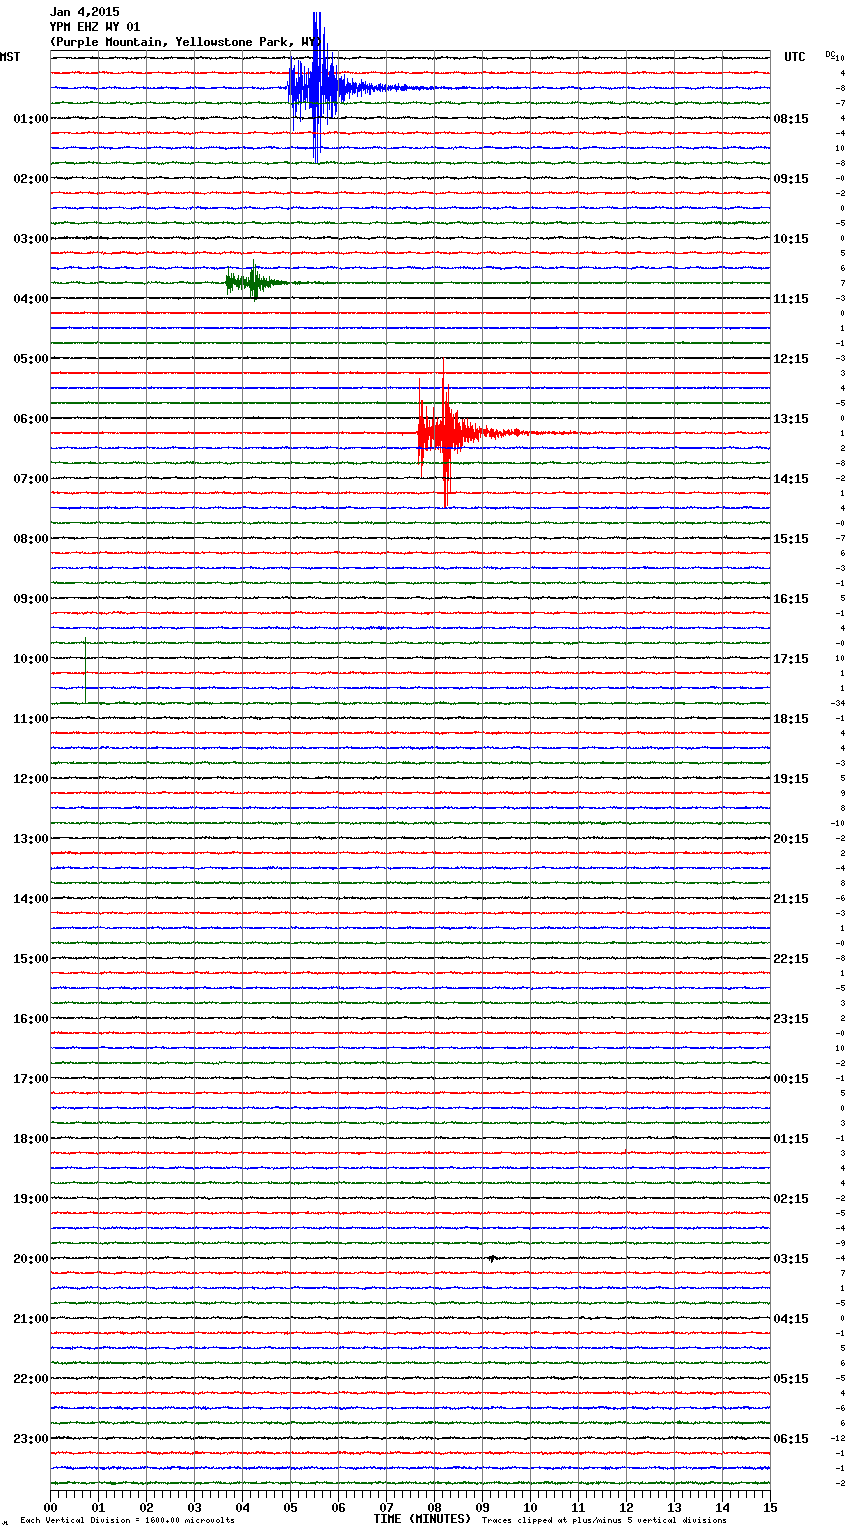Click the 15:00 MST row label
This screenshot has height=1534, width=850.
31,958
